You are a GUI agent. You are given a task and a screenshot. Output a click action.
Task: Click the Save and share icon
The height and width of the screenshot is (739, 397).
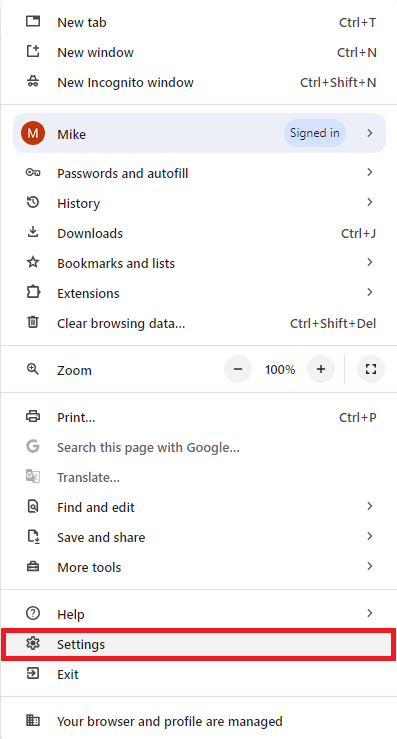(33, 537)
